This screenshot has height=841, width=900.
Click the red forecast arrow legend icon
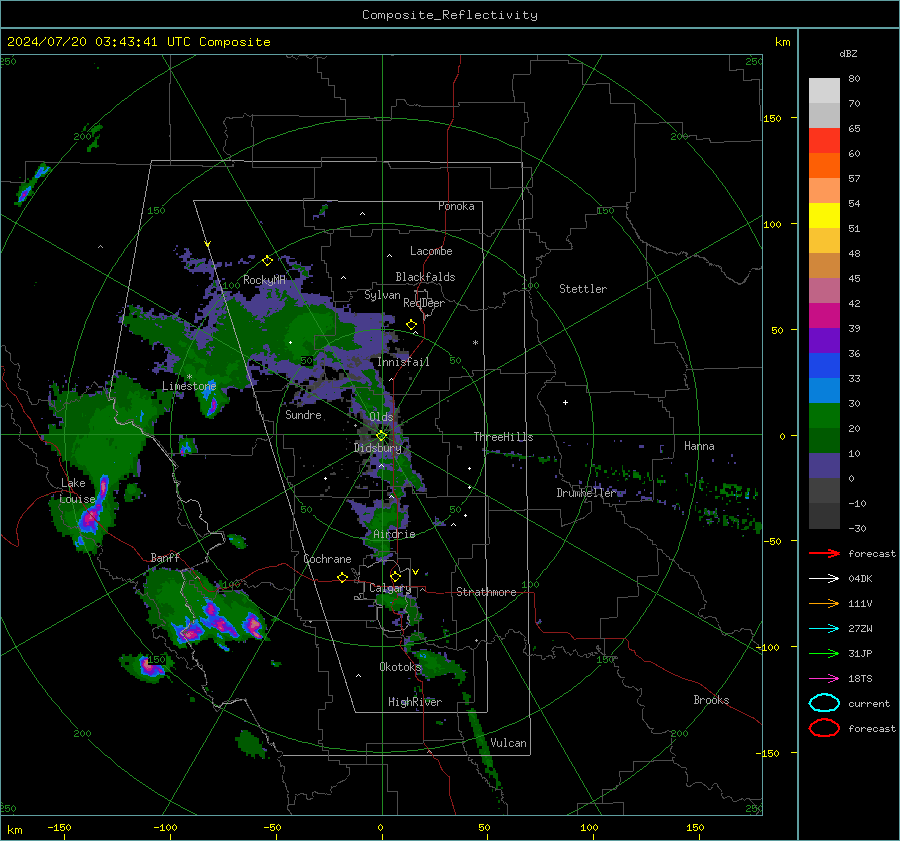coord(824,553)
